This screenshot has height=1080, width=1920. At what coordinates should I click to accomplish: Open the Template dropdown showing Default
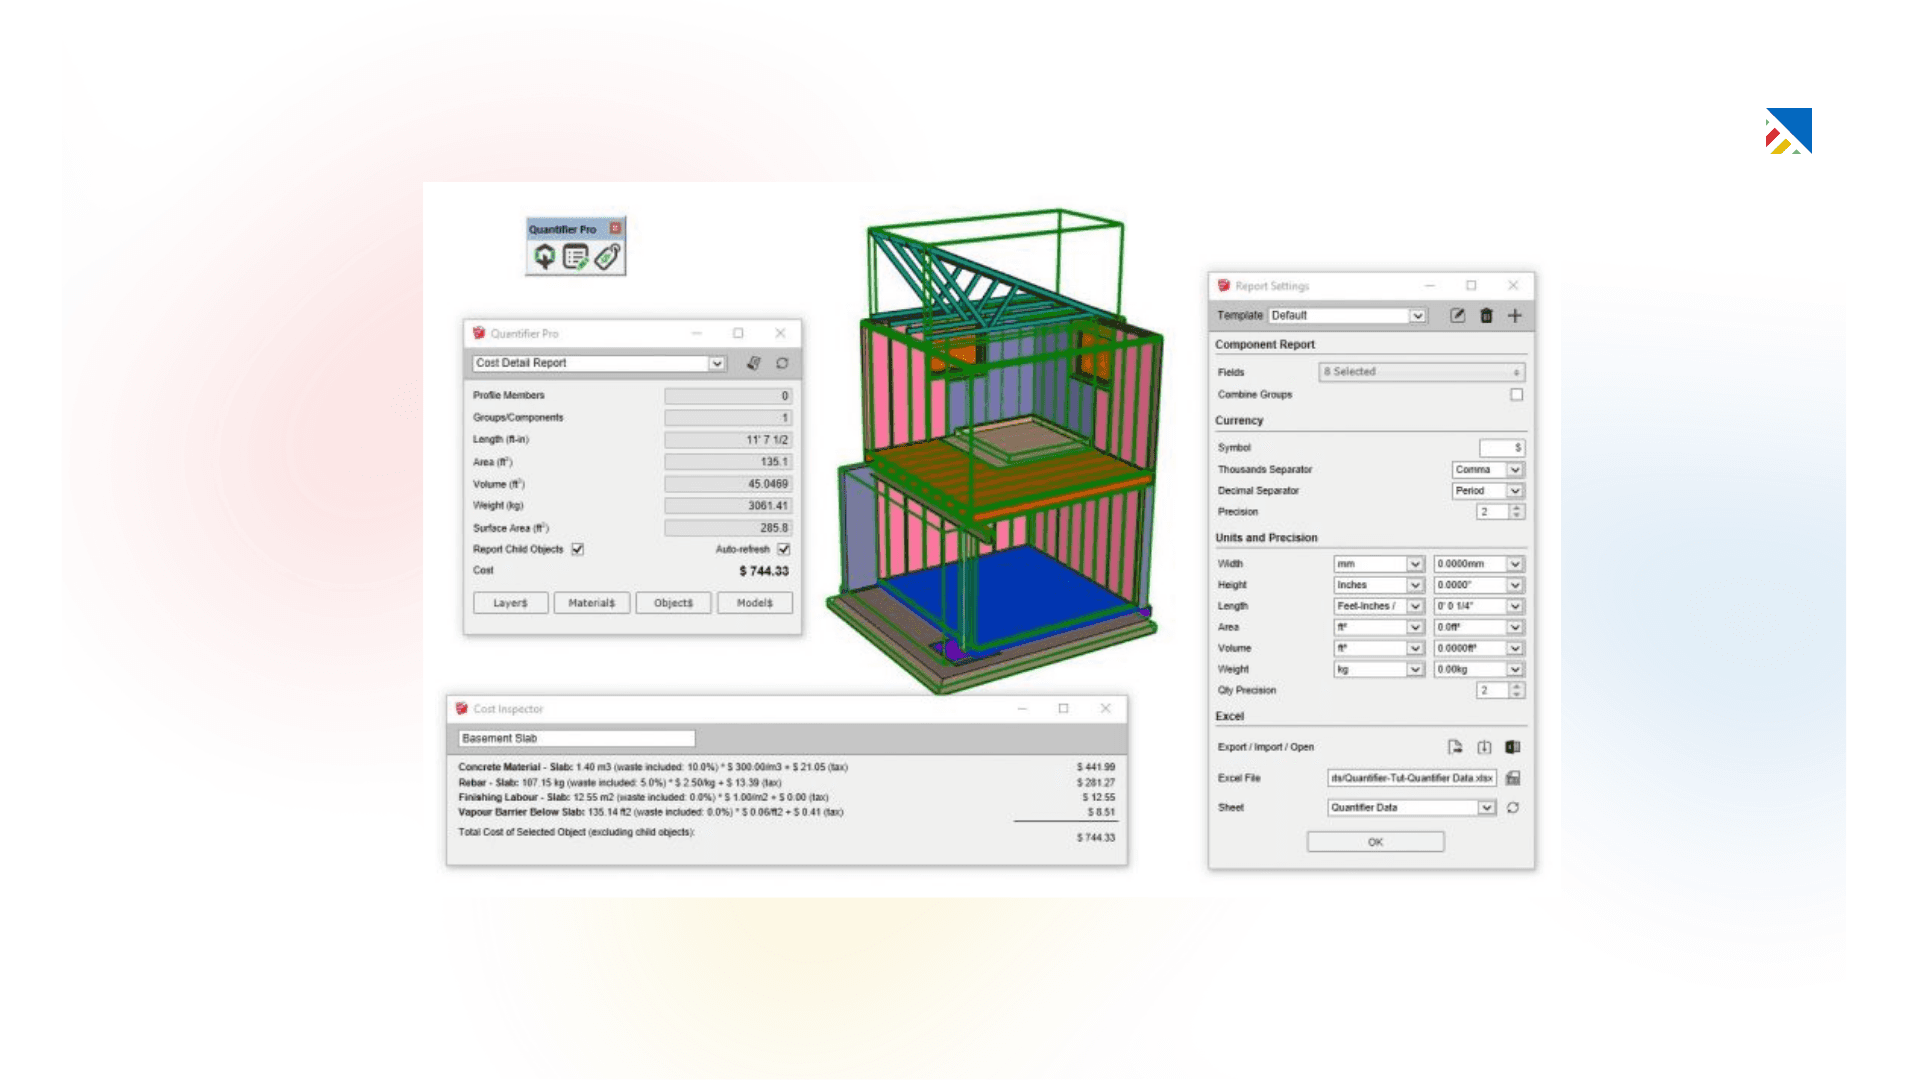[1419, 315]
